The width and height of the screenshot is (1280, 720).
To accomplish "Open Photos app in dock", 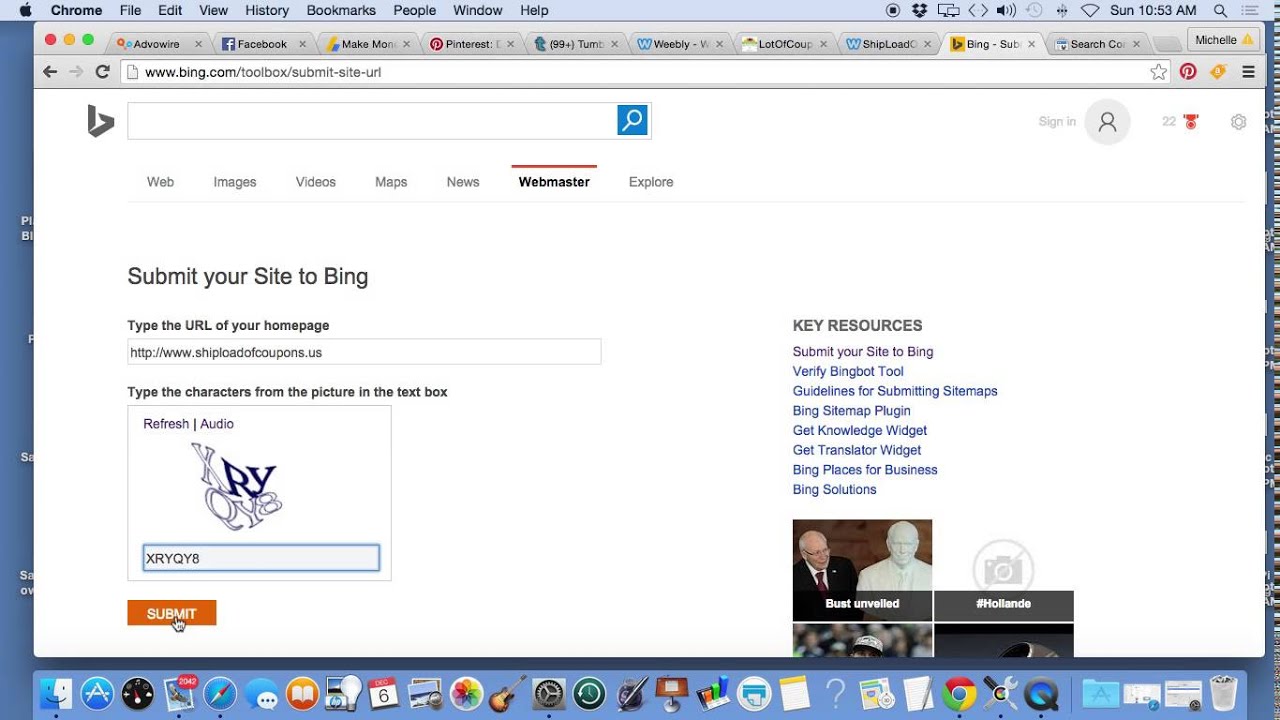I will [466, 693].
